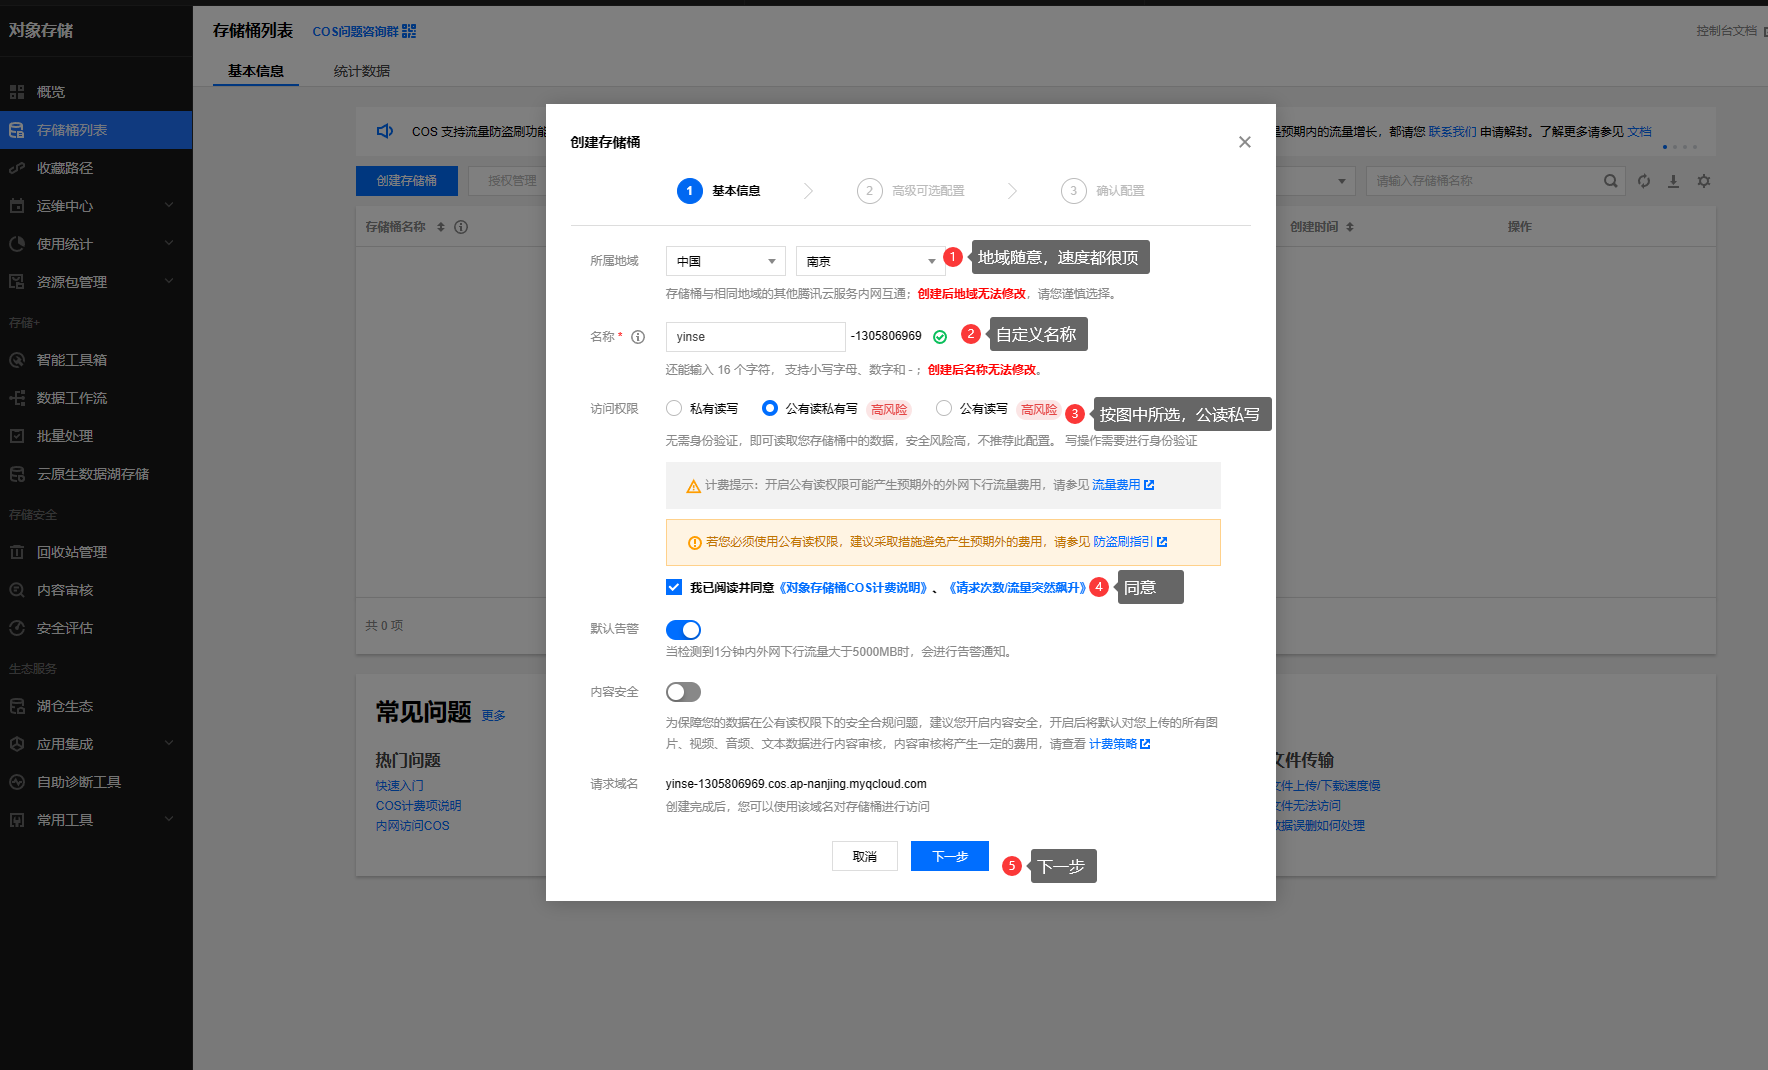Click the refresh icon in the toolbar

[1644, 181]
